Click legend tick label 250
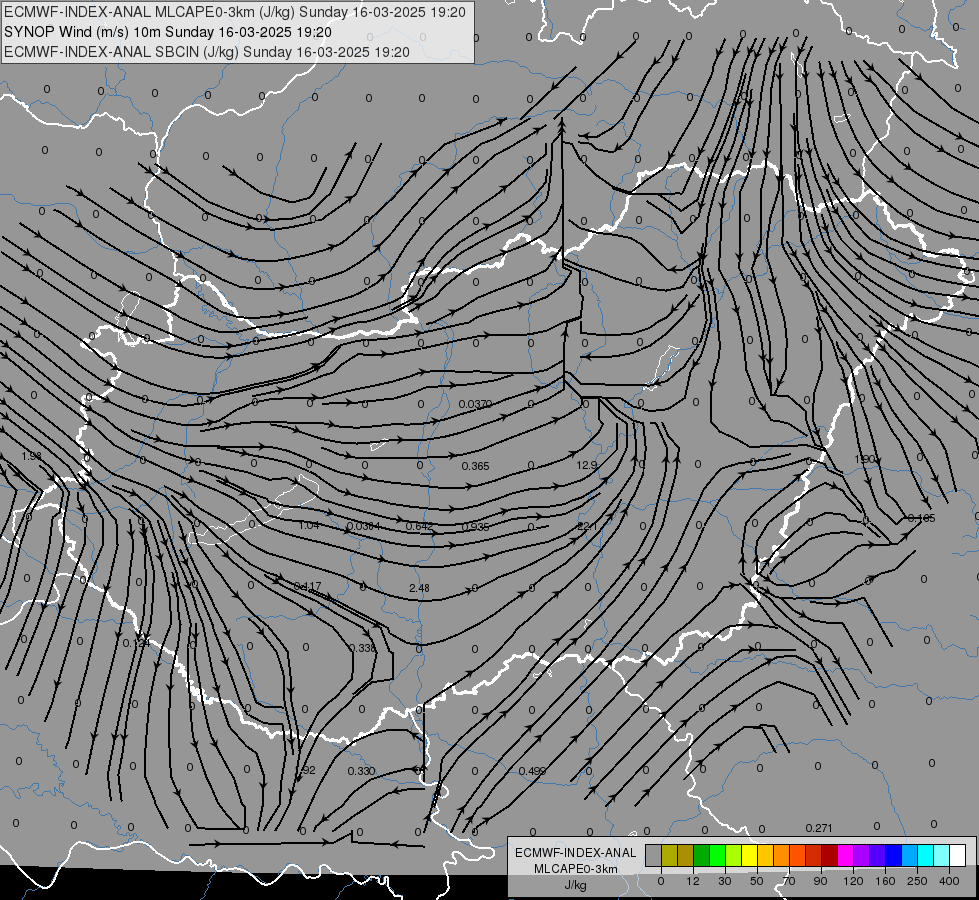 point(917,881)
